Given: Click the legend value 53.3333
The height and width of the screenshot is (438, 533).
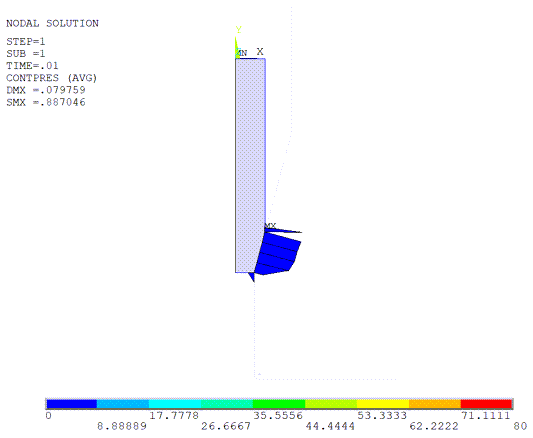Looking at the screenshot, I should 382,416.
